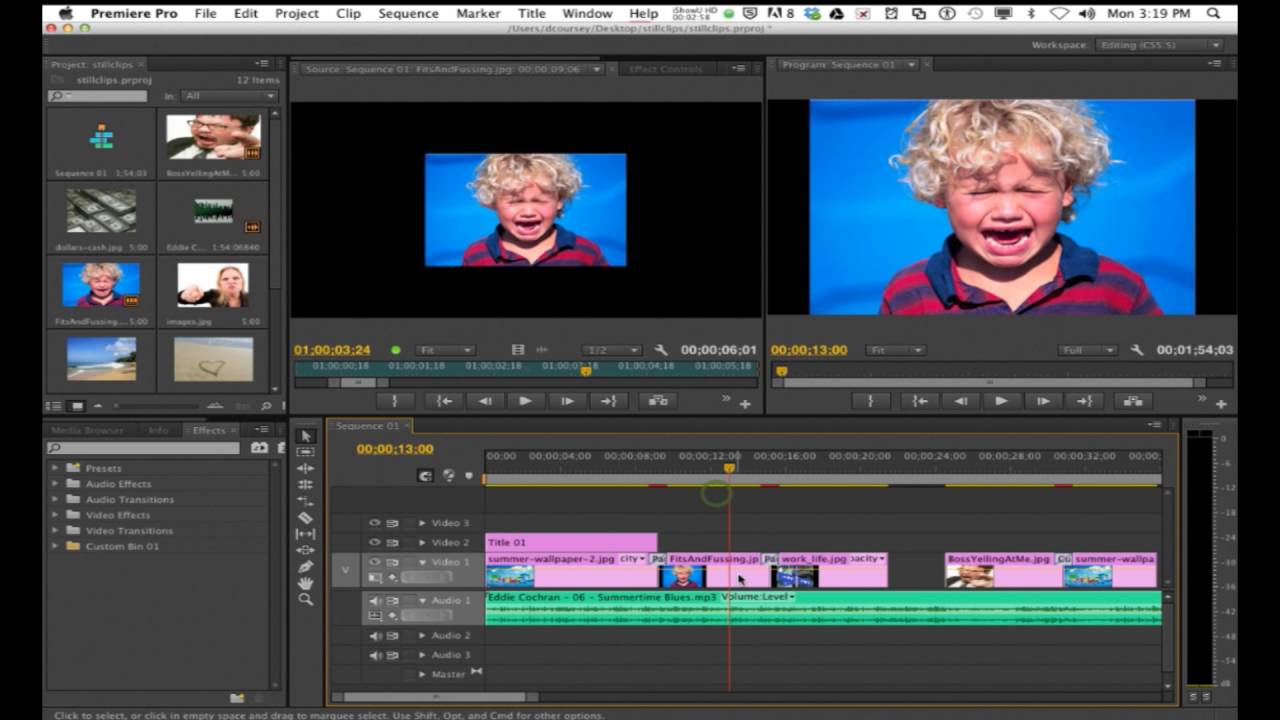Choose the Ripple Edit tool
Viewport: 1280px width, 720px height.
pos(306,468)
